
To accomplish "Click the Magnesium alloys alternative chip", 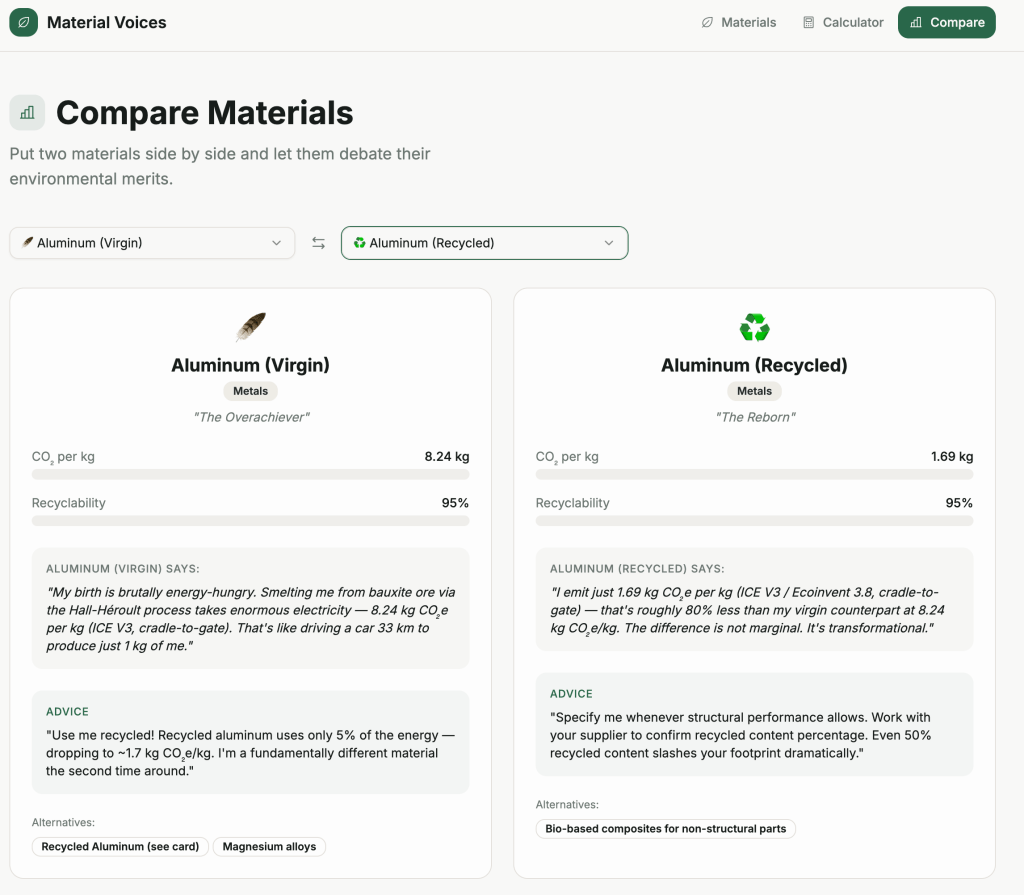I will tap(269, 847).
